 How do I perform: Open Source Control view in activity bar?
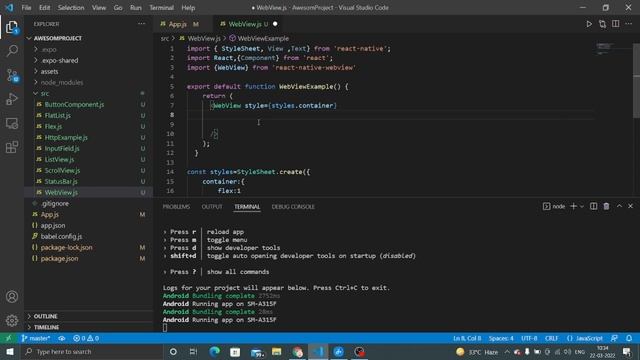[12, 76]
